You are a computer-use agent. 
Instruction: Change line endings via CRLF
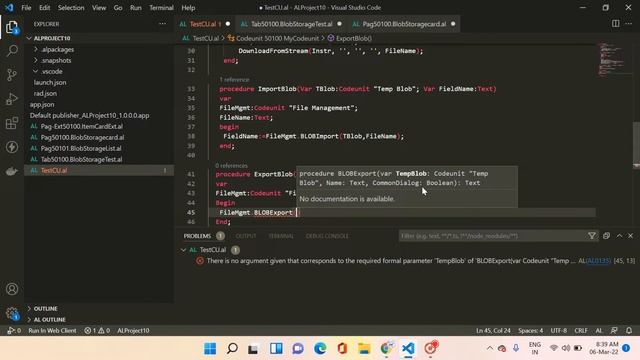tap(581, 330)
